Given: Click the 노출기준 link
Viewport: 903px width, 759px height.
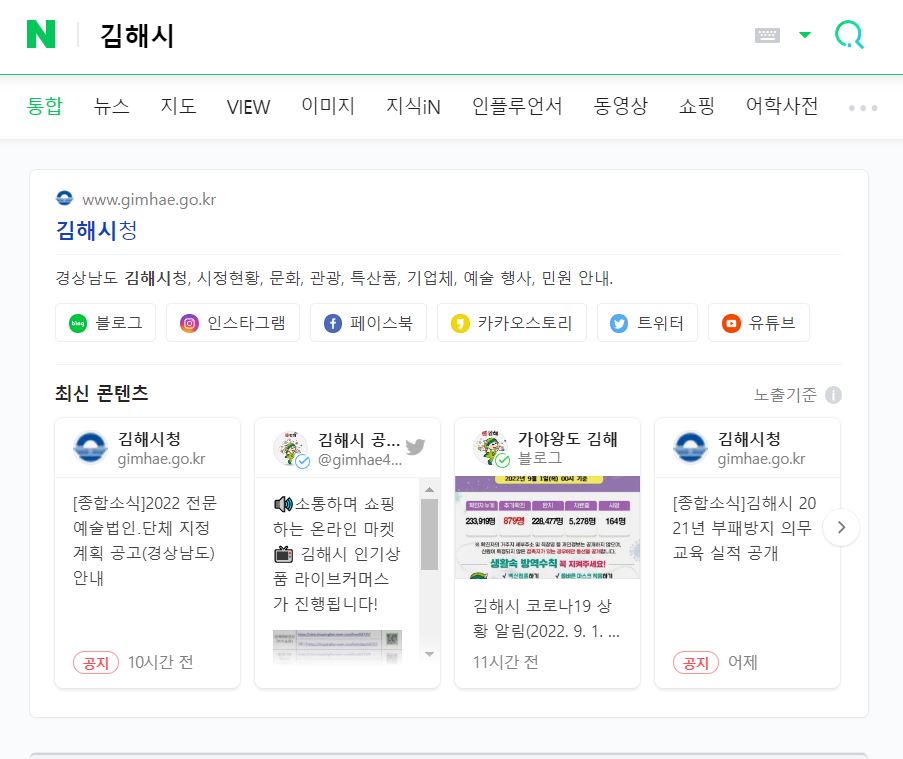Looking at the screenshot, I should [786, 395].
